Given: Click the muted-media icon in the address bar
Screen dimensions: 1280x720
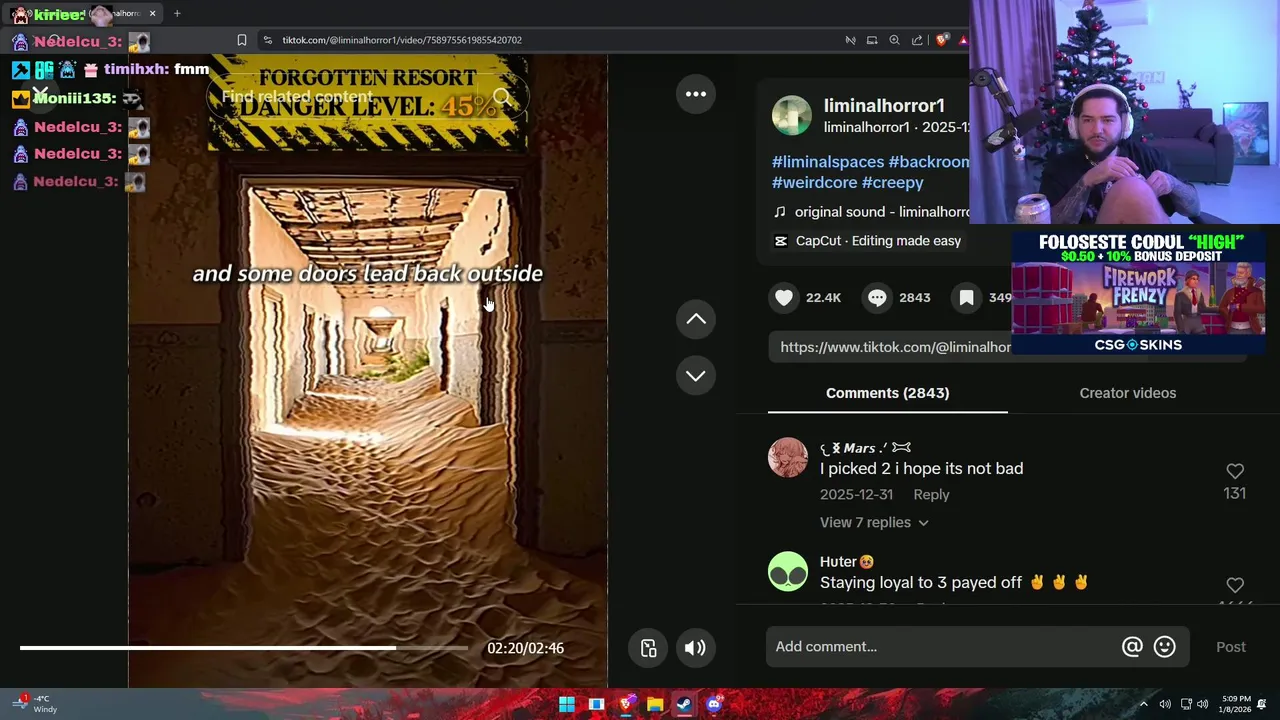Looking at the screenshot, I should (x=850, y=40).
